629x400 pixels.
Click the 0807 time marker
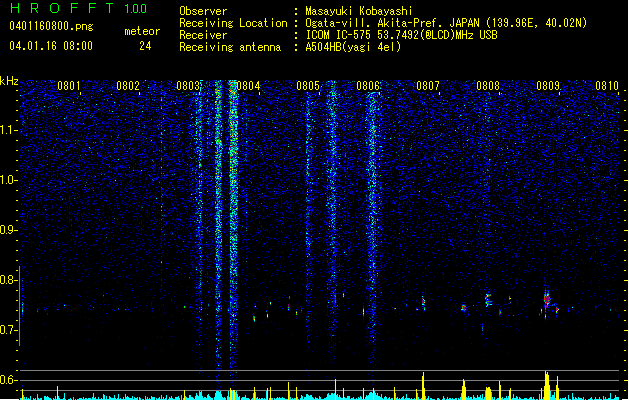click(x=428, y=86)
